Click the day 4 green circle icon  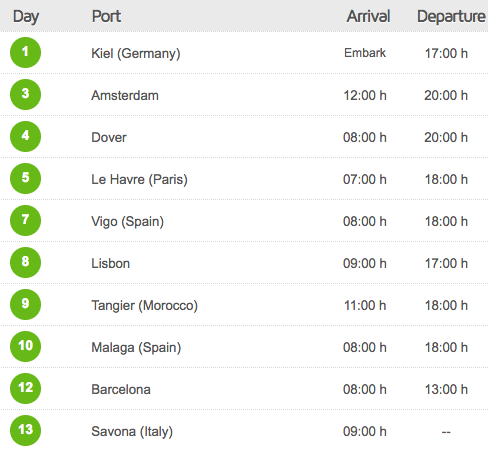coord(25,137)
